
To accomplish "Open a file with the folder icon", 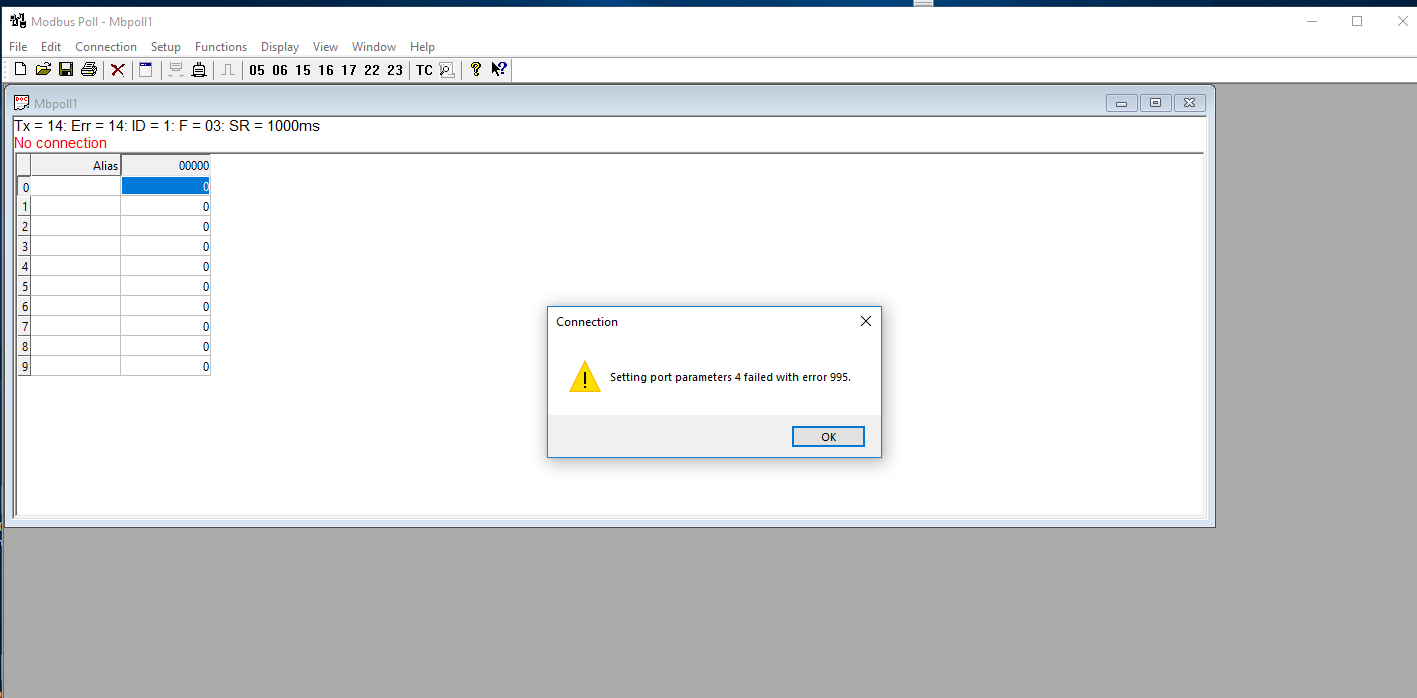I will [x=43, y=70].
